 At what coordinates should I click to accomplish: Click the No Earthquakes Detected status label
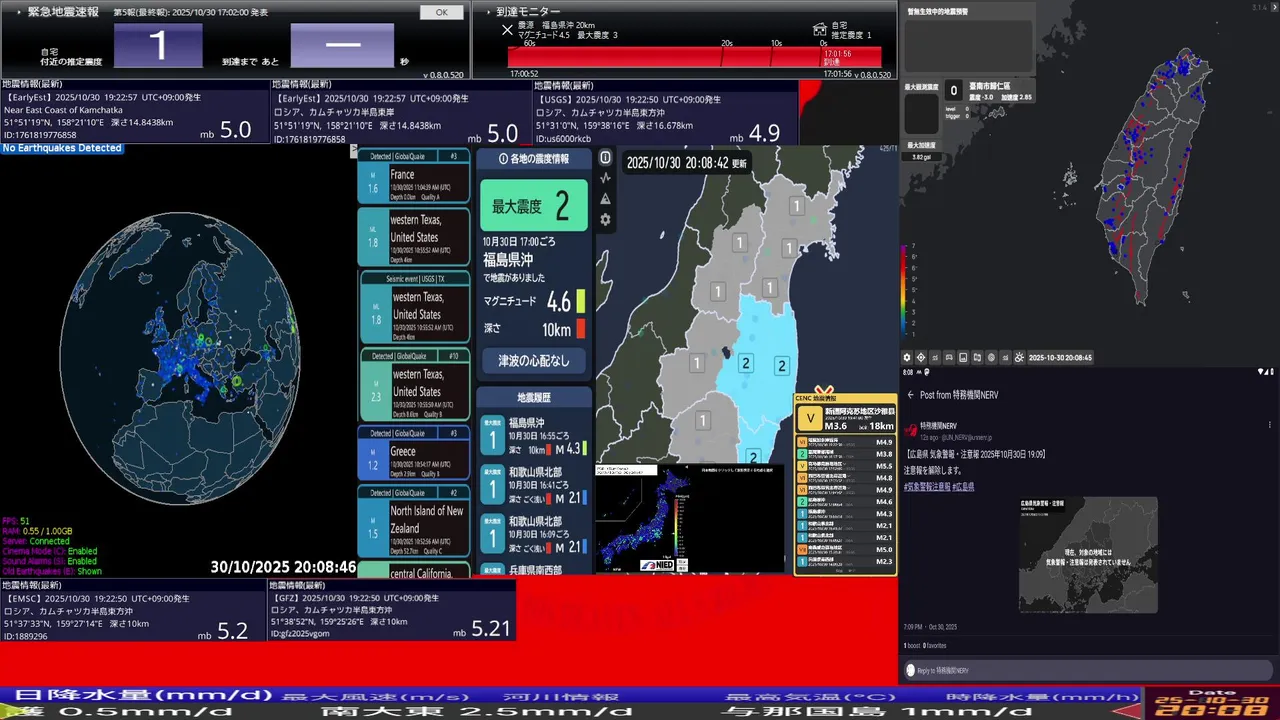point(61,148)
